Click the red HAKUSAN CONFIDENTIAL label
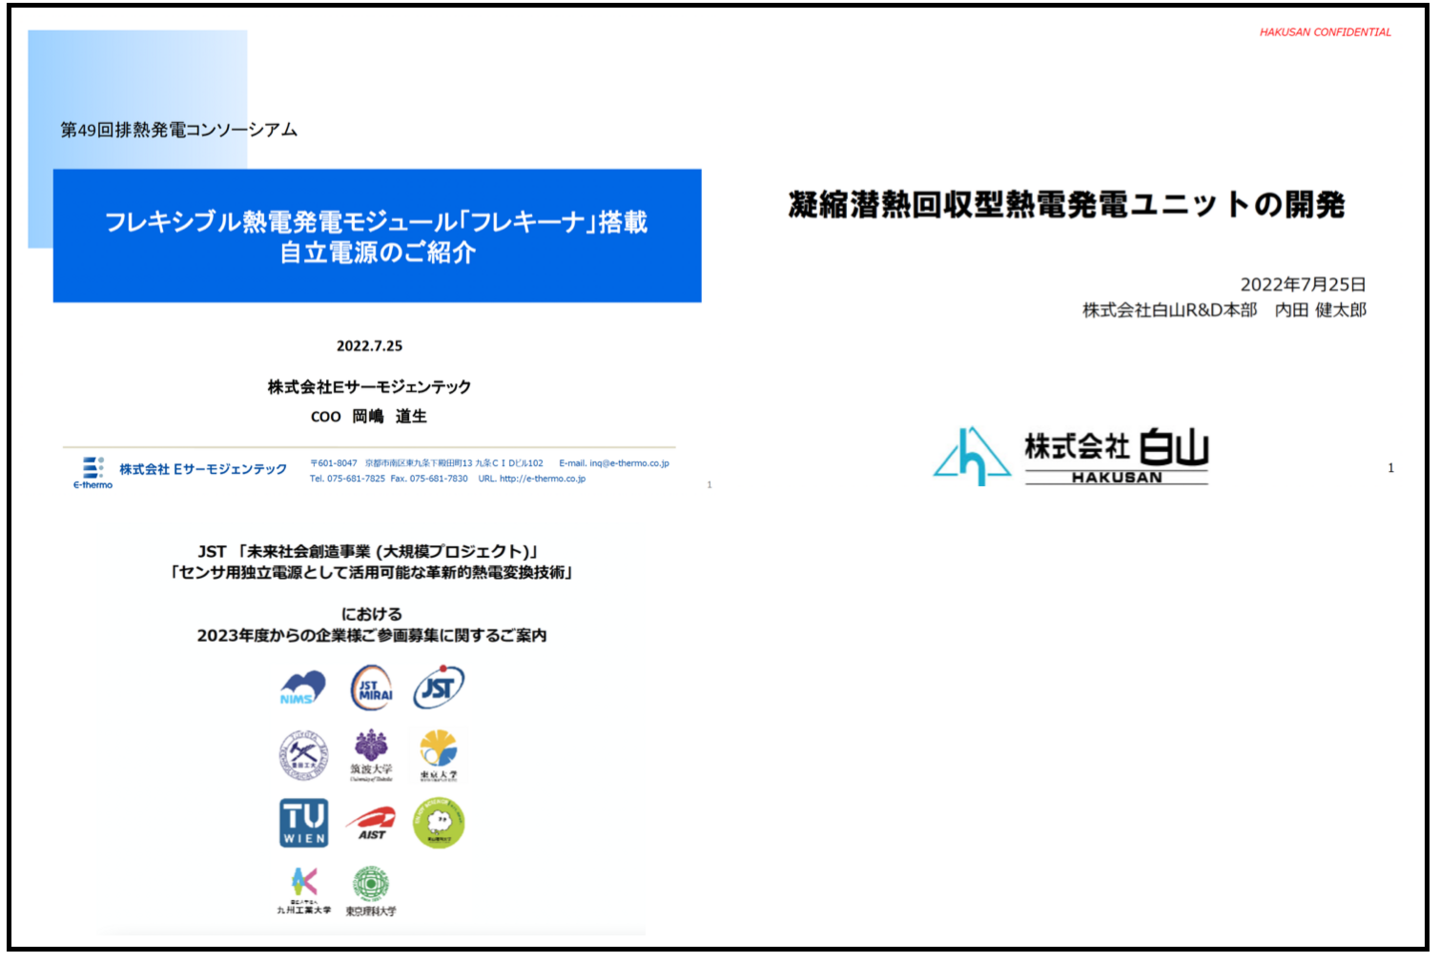Image resolution: width=1440 pixels, height=963 pixels. tap(1325, 33)
